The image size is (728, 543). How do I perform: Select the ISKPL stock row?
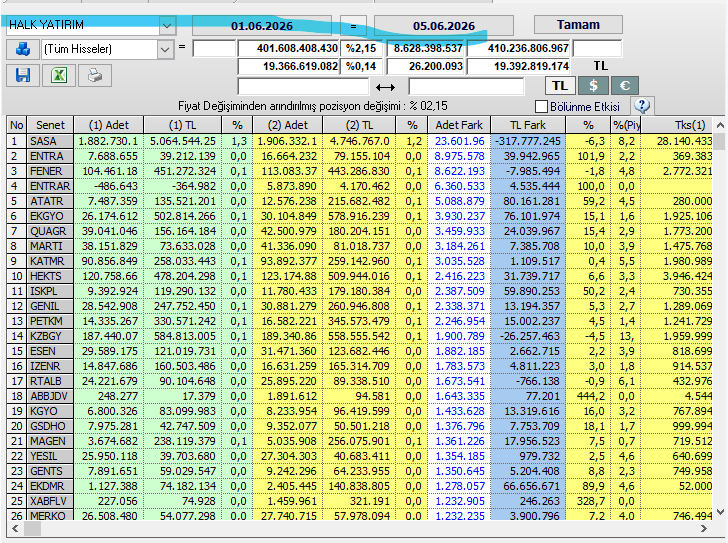point(359,291)
